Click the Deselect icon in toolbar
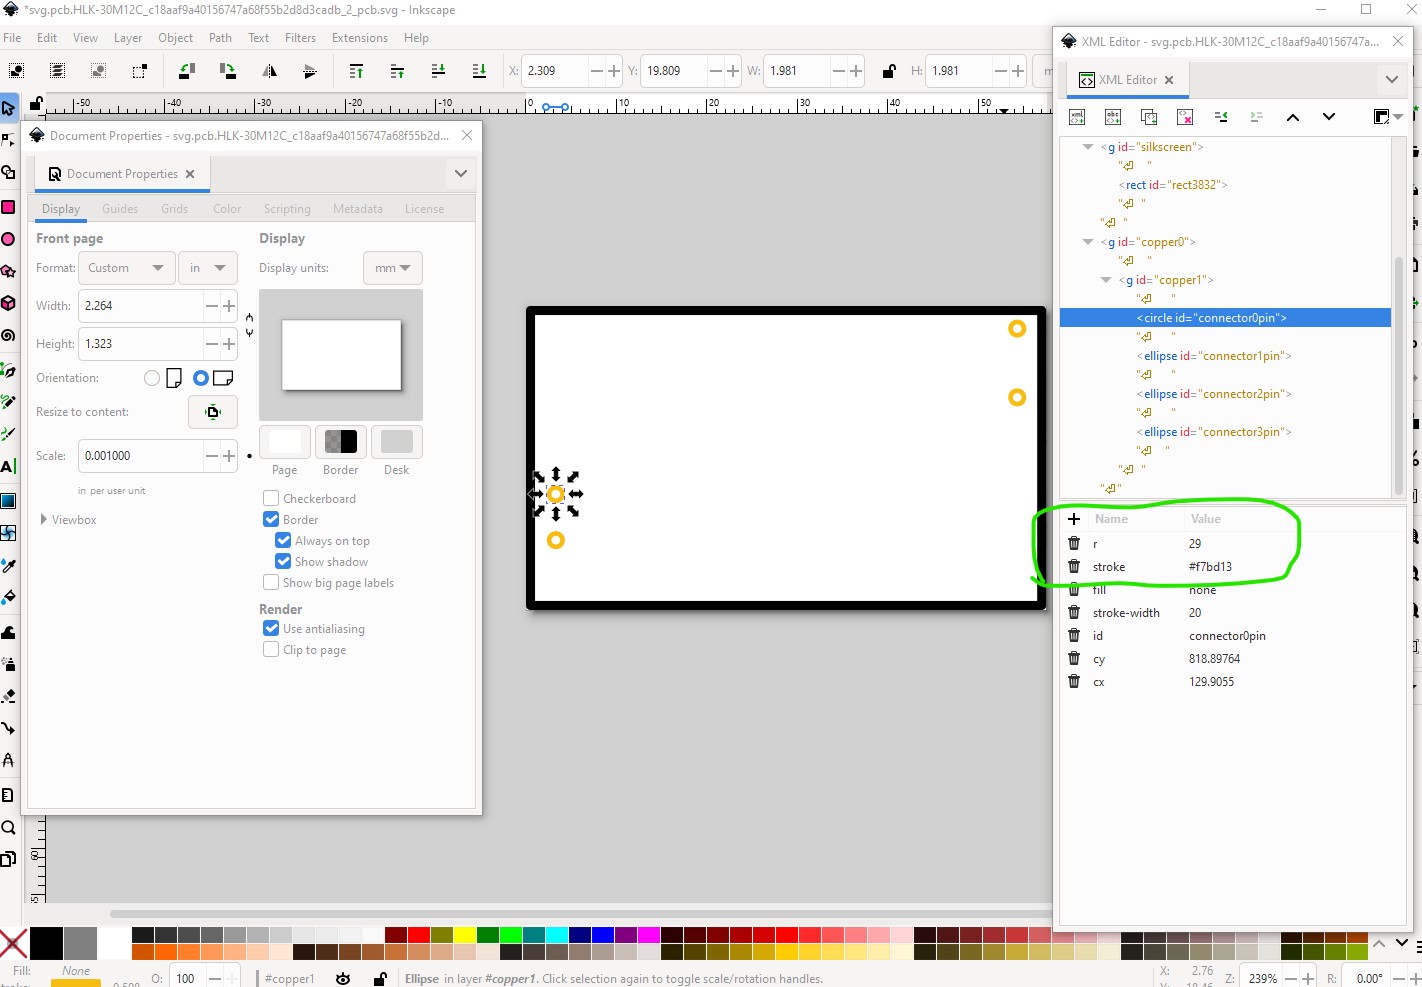Screen dimensions: 1422x987 pos(98,71)
